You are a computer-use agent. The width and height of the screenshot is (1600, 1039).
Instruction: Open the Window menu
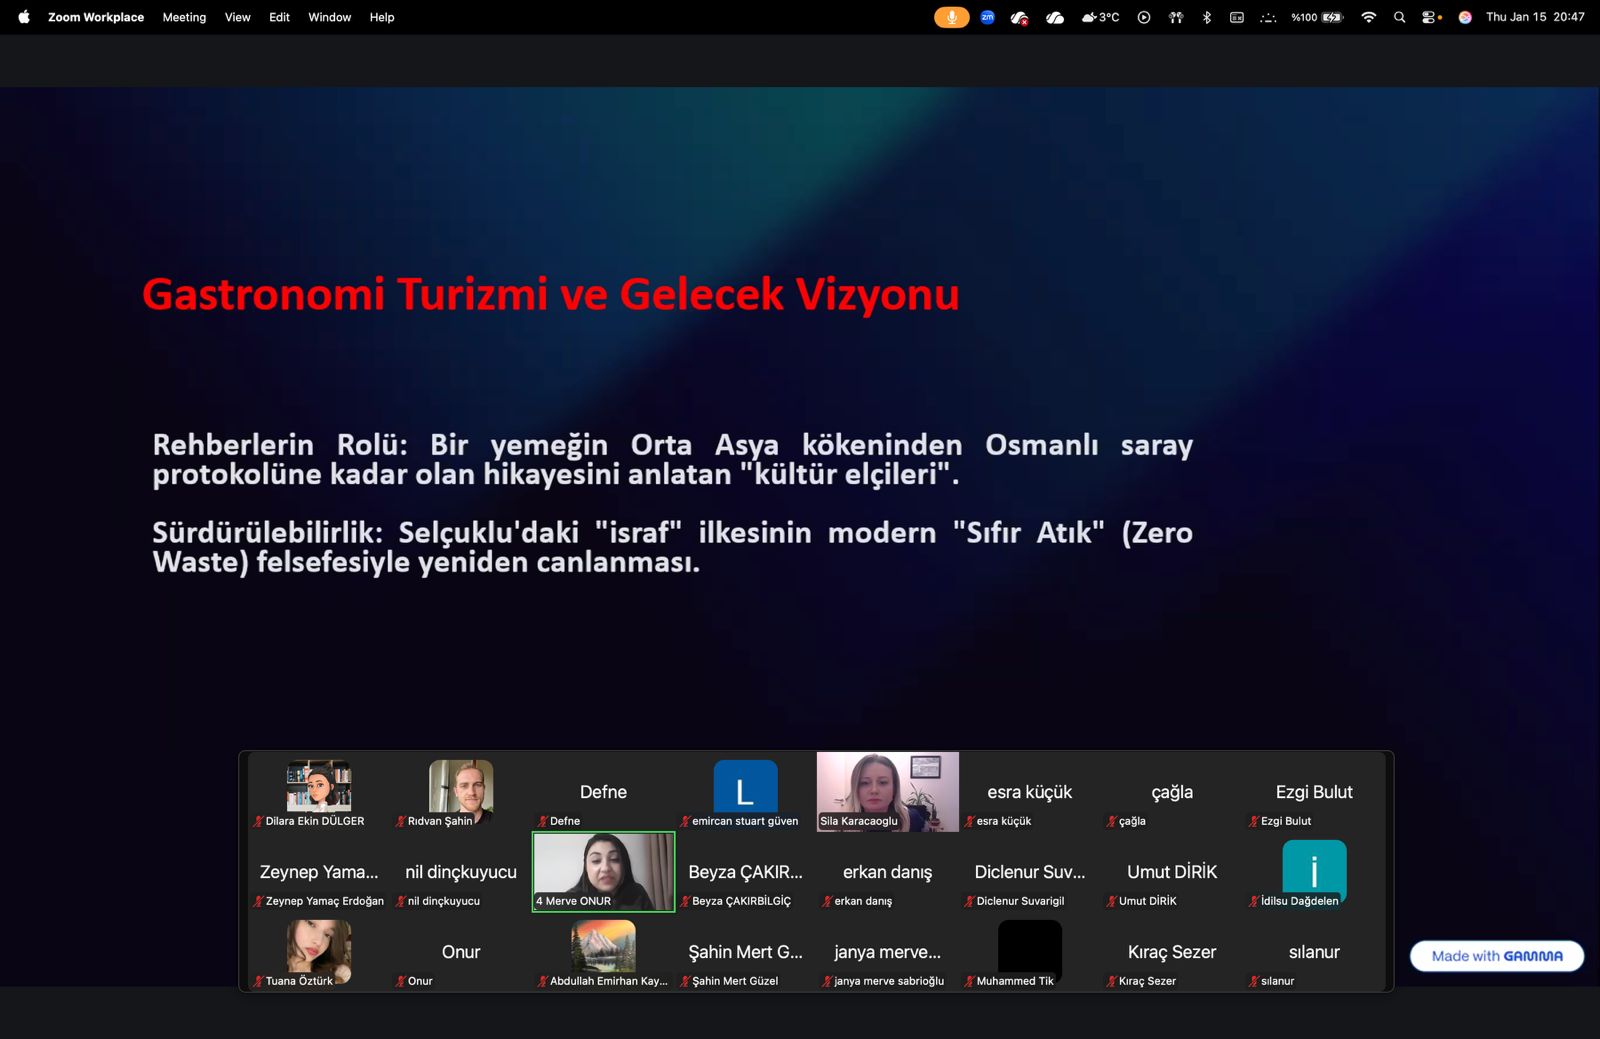pyautogui.click(x=329, y=17)
